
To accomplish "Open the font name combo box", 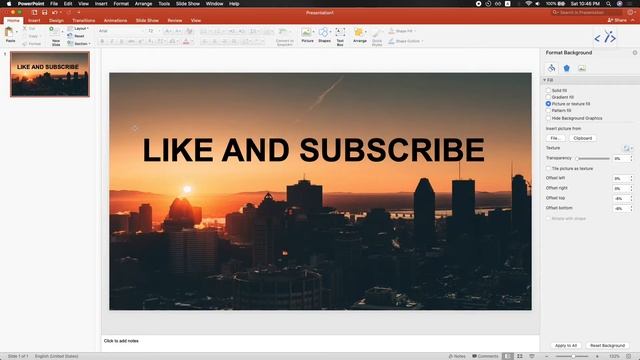I will click(121, 31).
